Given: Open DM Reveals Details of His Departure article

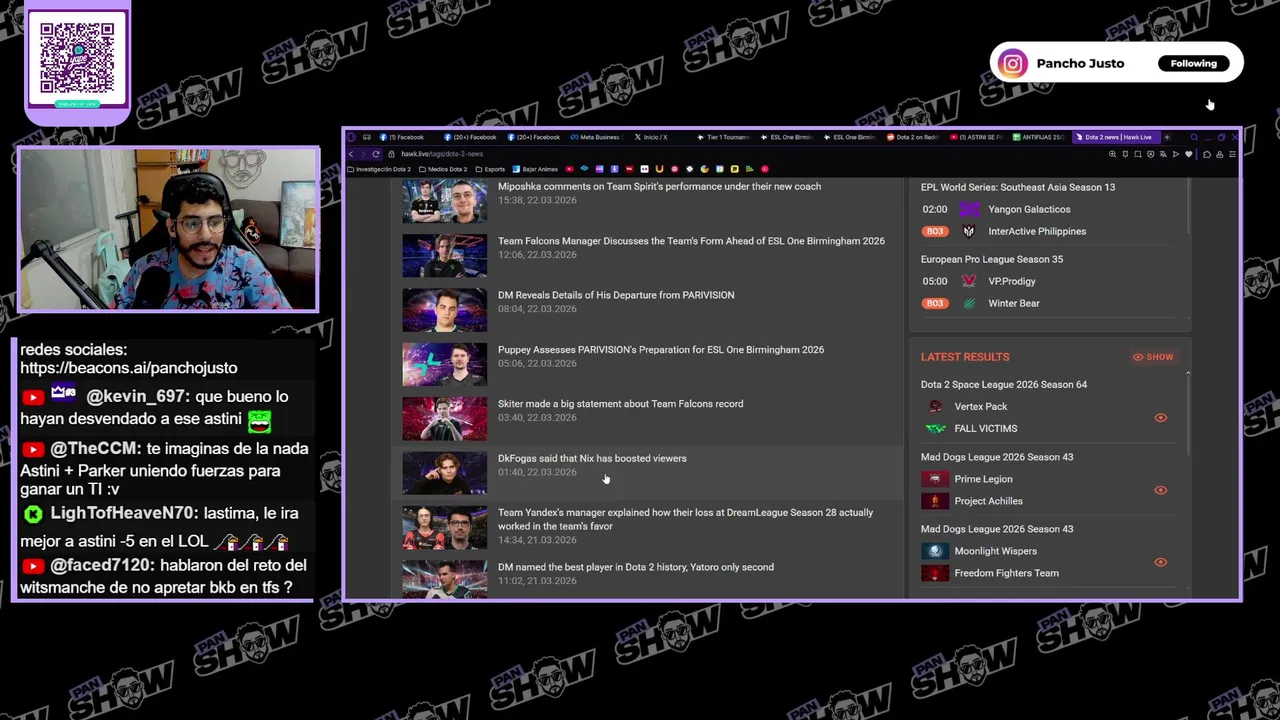Looking at the screenshot, I should click(616, 295).
